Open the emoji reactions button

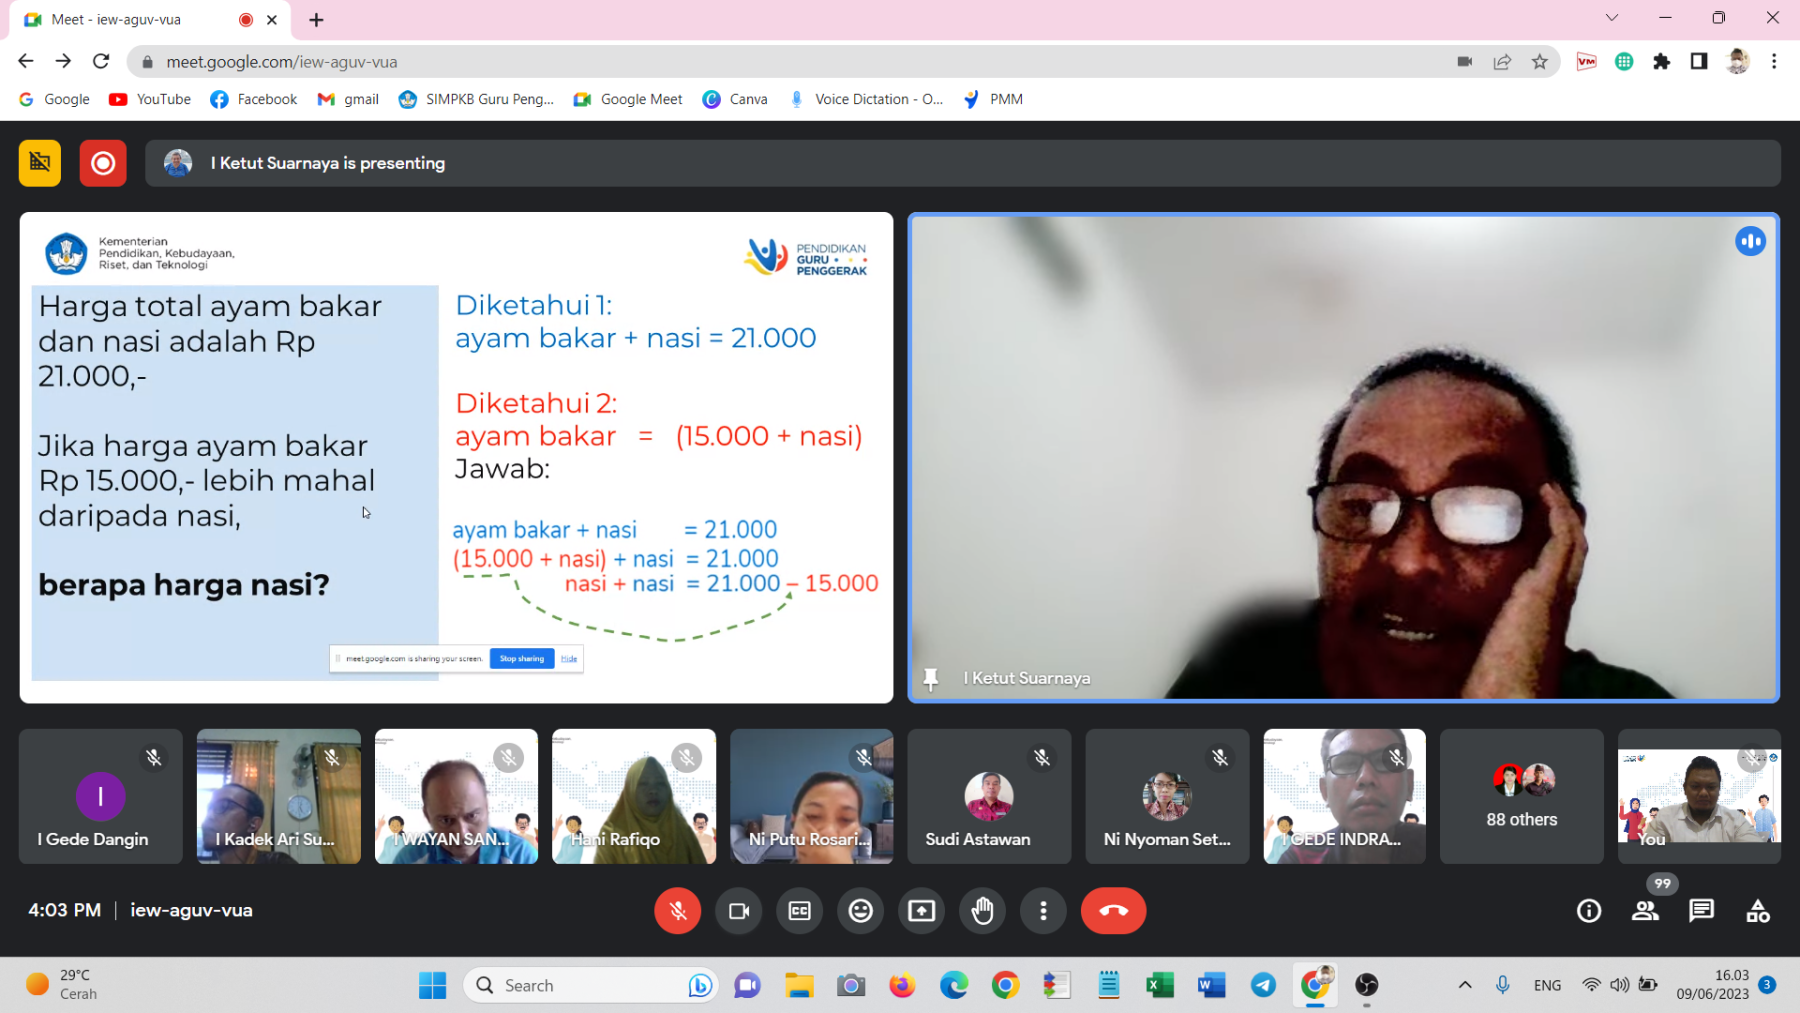(861, 911)
